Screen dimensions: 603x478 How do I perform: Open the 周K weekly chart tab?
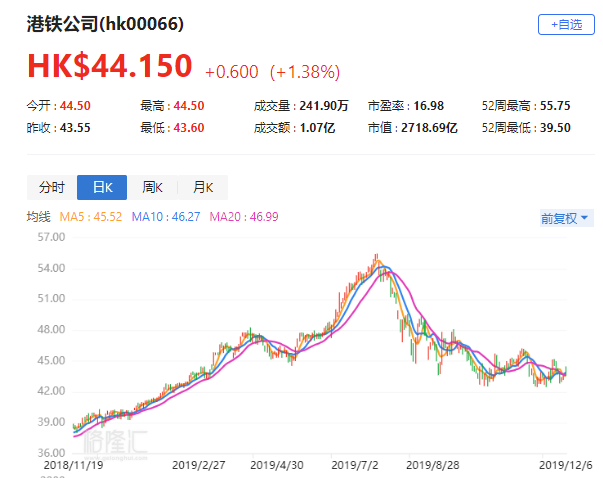point(153,187)
